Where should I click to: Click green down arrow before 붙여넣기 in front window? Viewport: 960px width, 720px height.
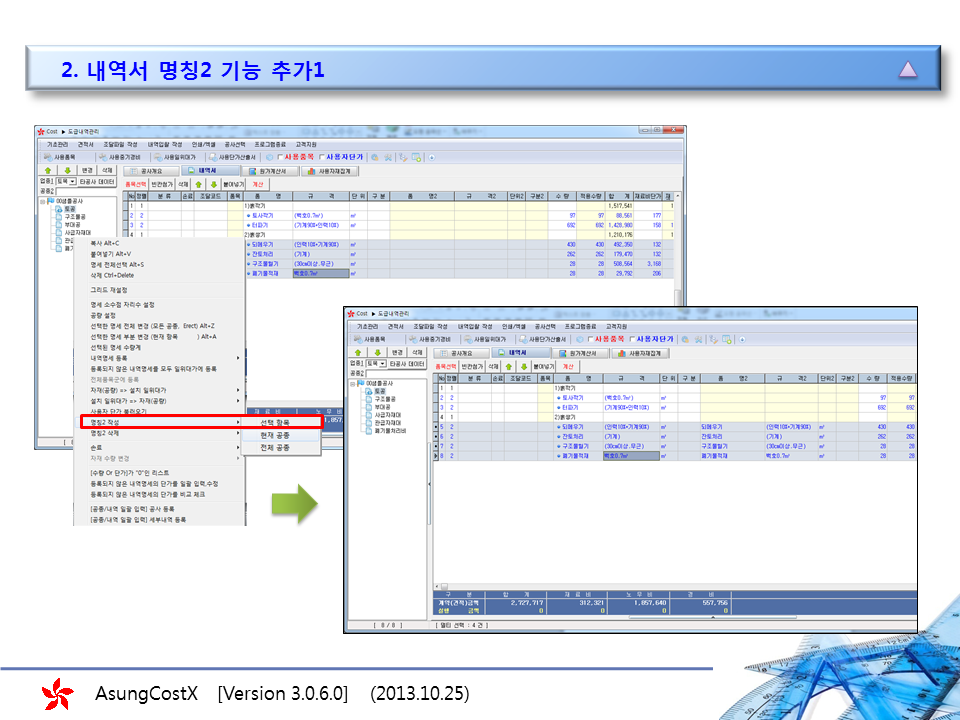[524, 367]
